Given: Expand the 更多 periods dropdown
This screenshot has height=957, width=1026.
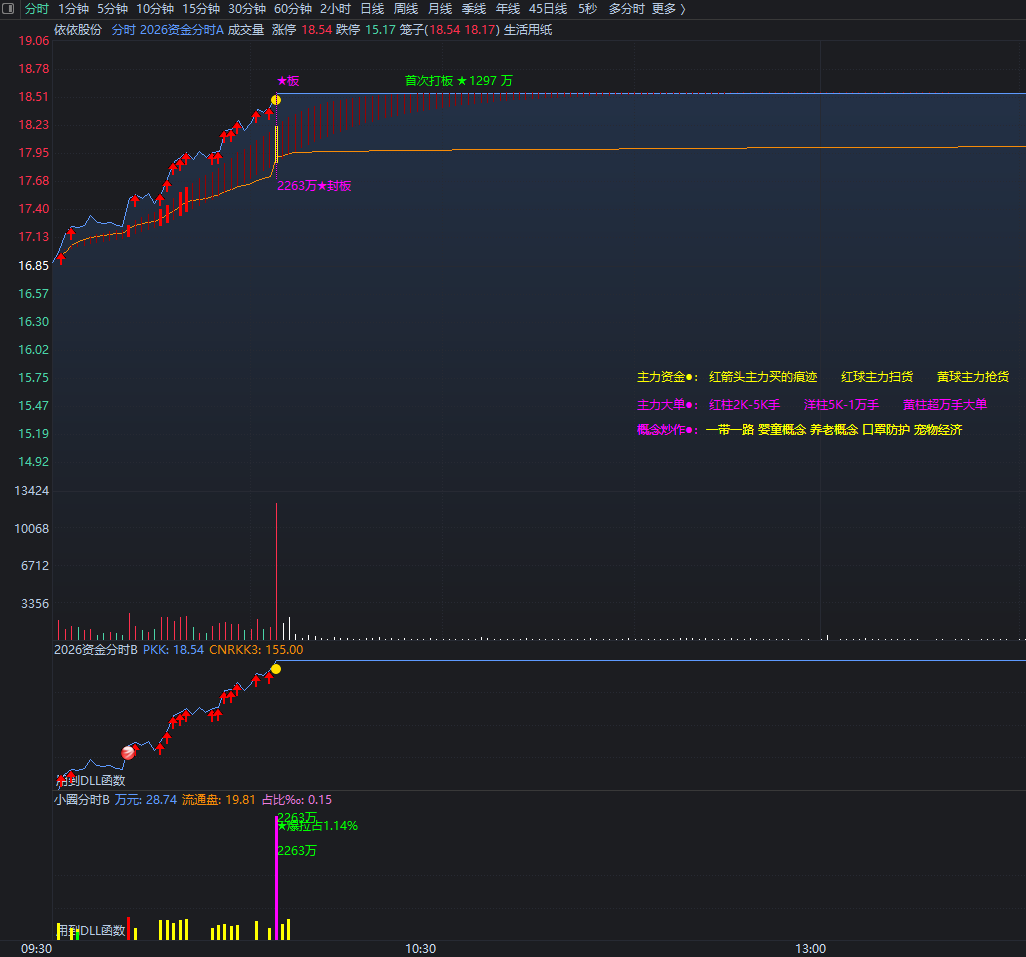Looking at the screenshot, I should tap(669, 9).
